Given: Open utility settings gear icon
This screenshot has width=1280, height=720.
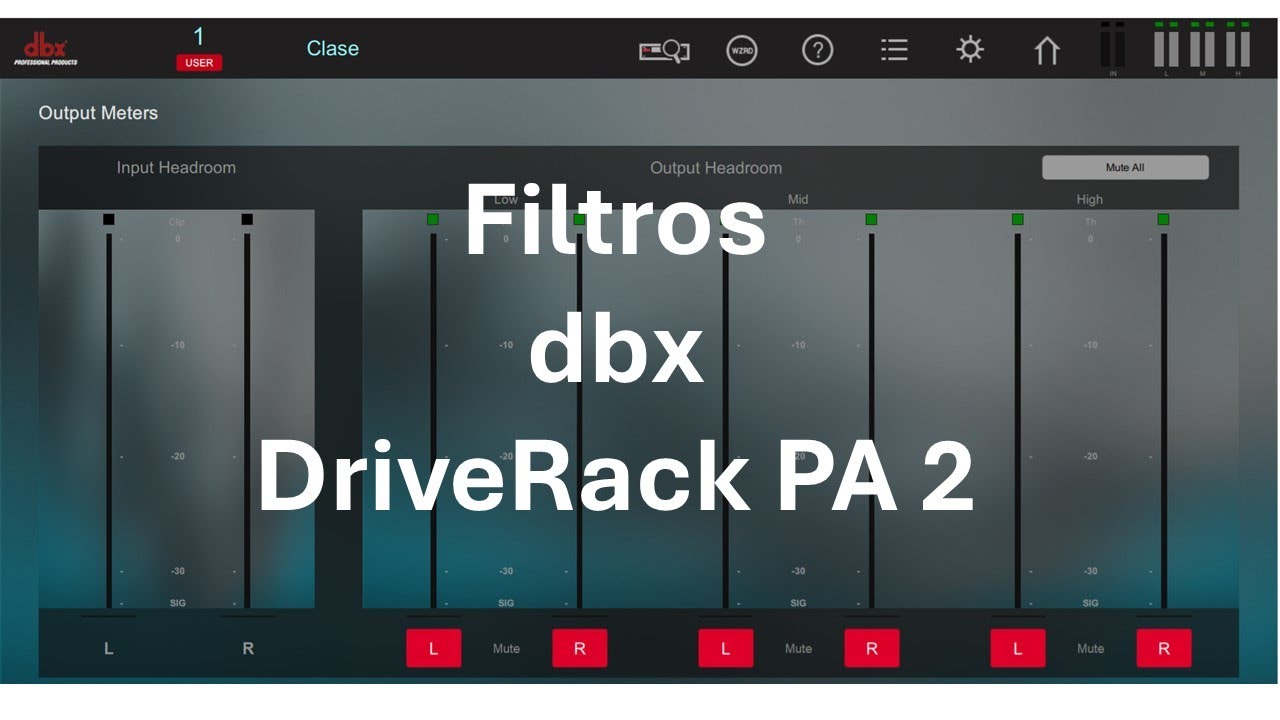Looking at the screenshot, I should [970, 49].
